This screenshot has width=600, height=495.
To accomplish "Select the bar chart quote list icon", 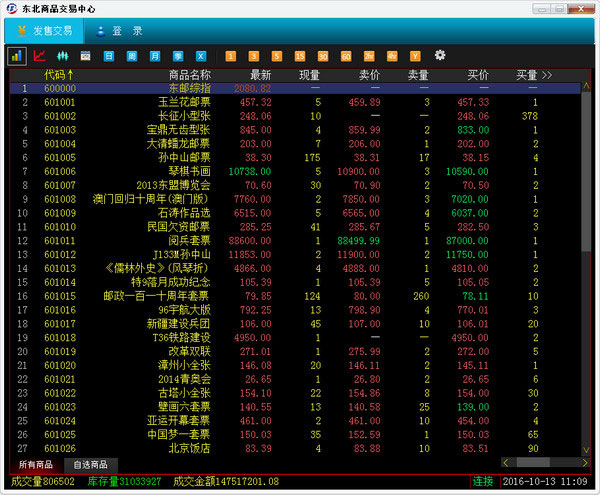I will pyautogui.click(x=16, y=57).
